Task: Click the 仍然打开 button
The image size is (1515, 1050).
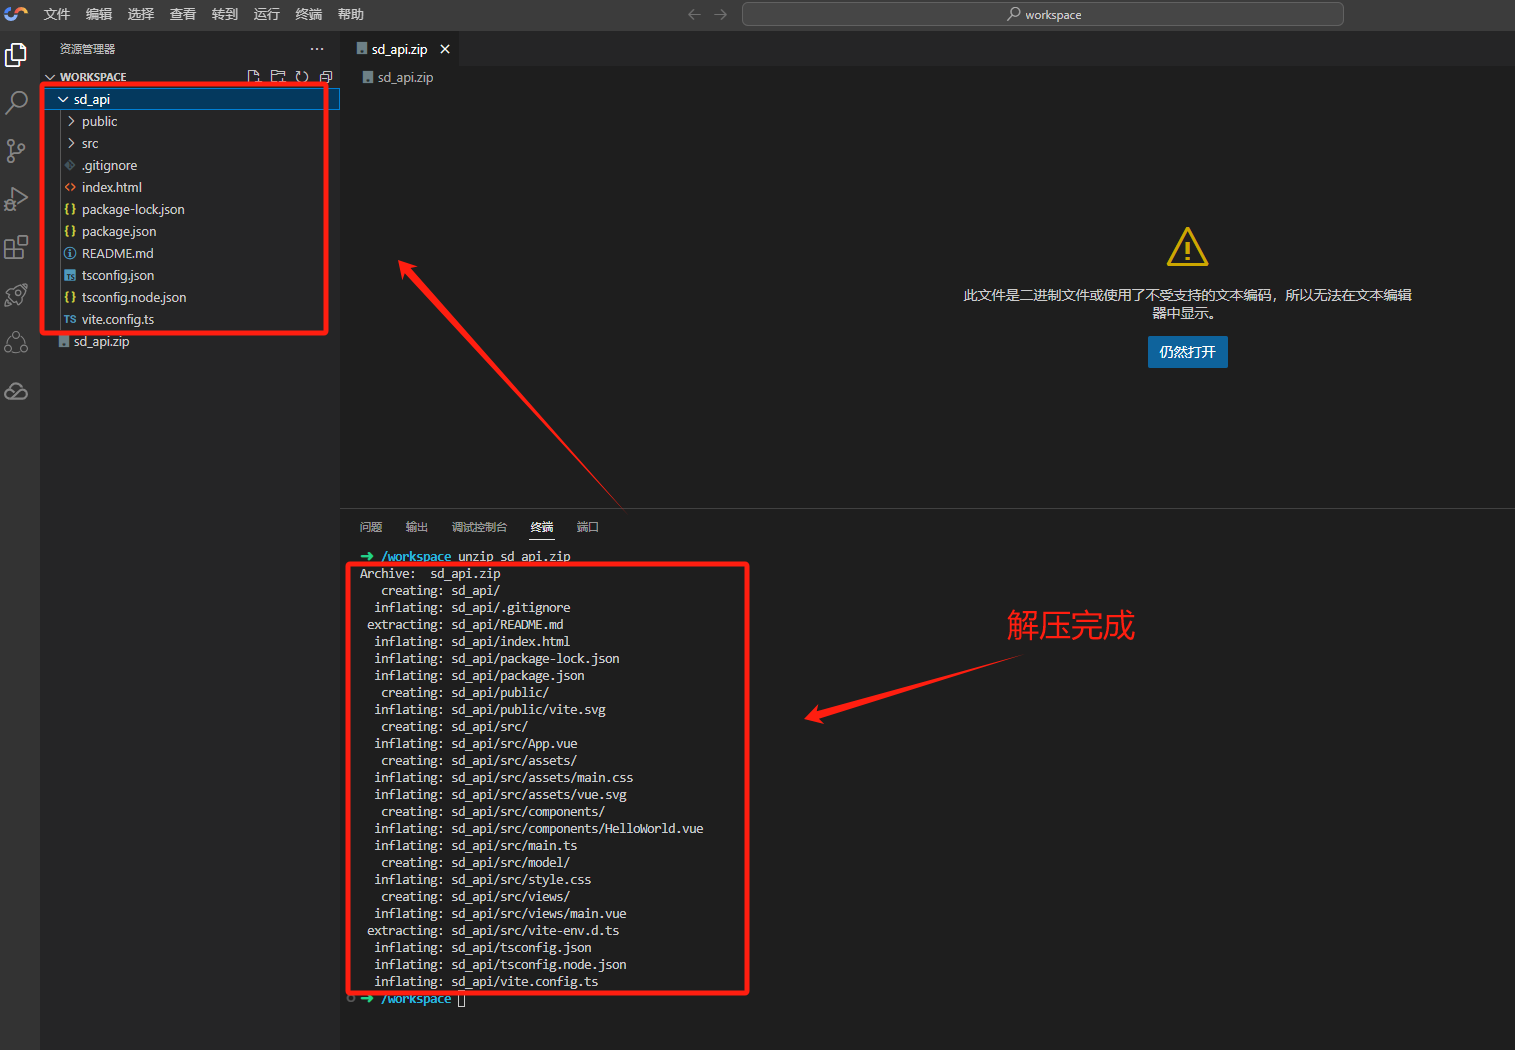Action: coord(1187,352)
